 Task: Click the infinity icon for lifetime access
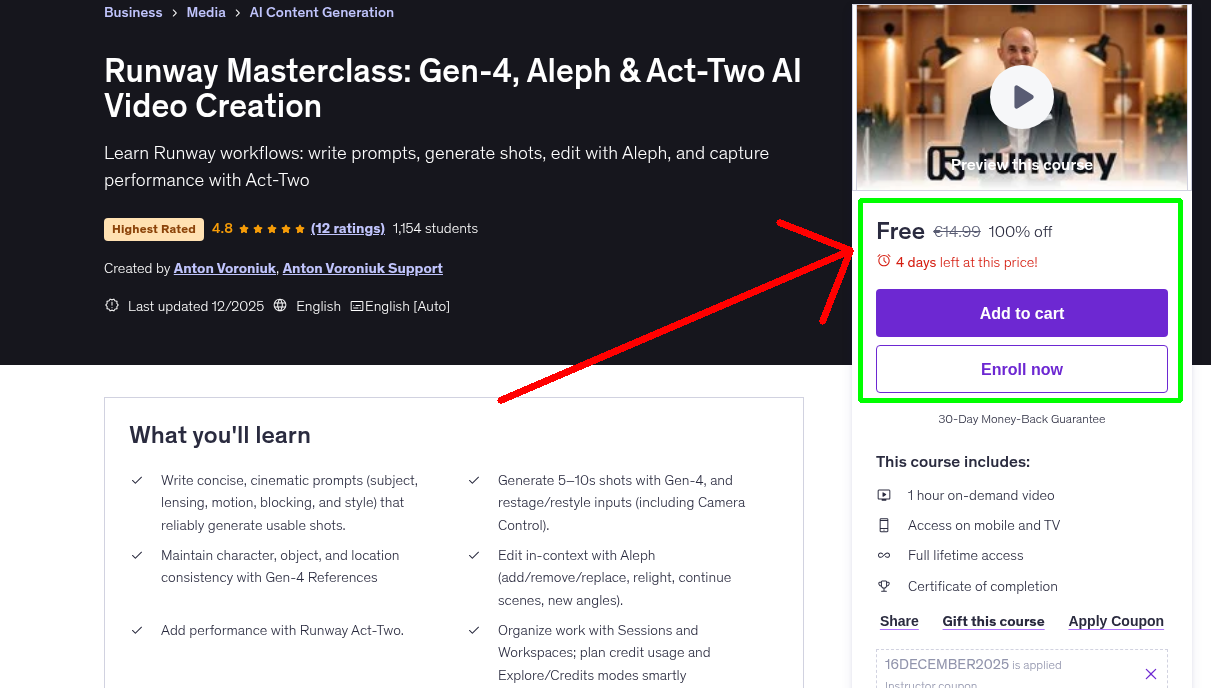point(884,555)
